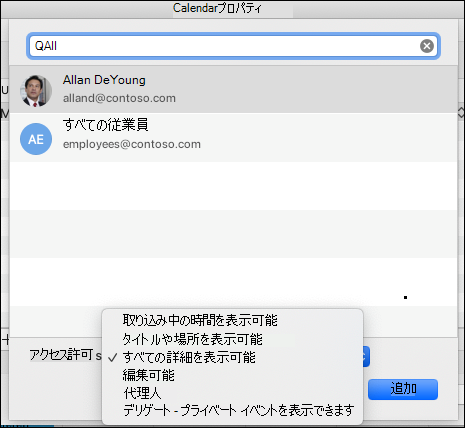Clear the search field with the X icon
Screen dimensions: 465x428
click(x=427, y=46)
